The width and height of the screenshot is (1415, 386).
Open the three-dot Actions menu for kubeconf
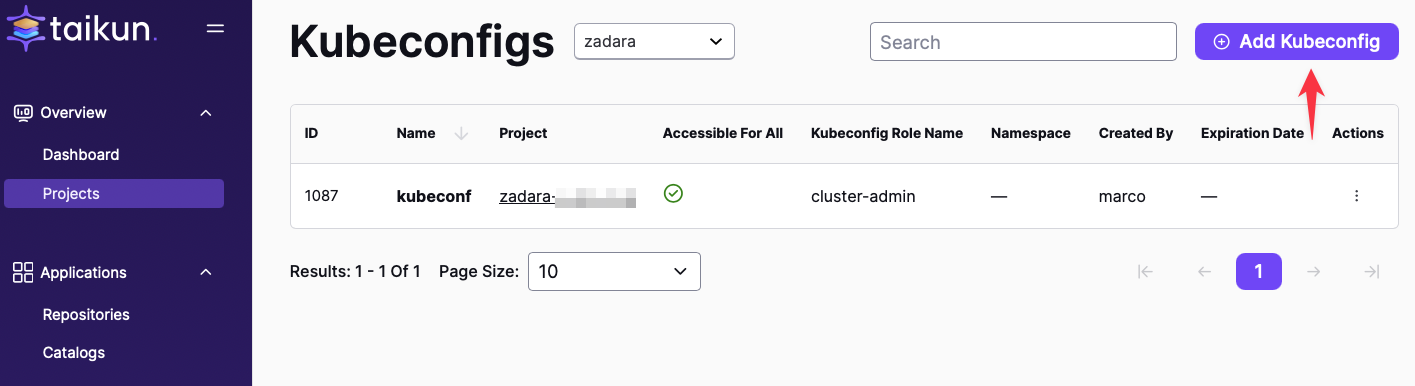point(1357,196)
